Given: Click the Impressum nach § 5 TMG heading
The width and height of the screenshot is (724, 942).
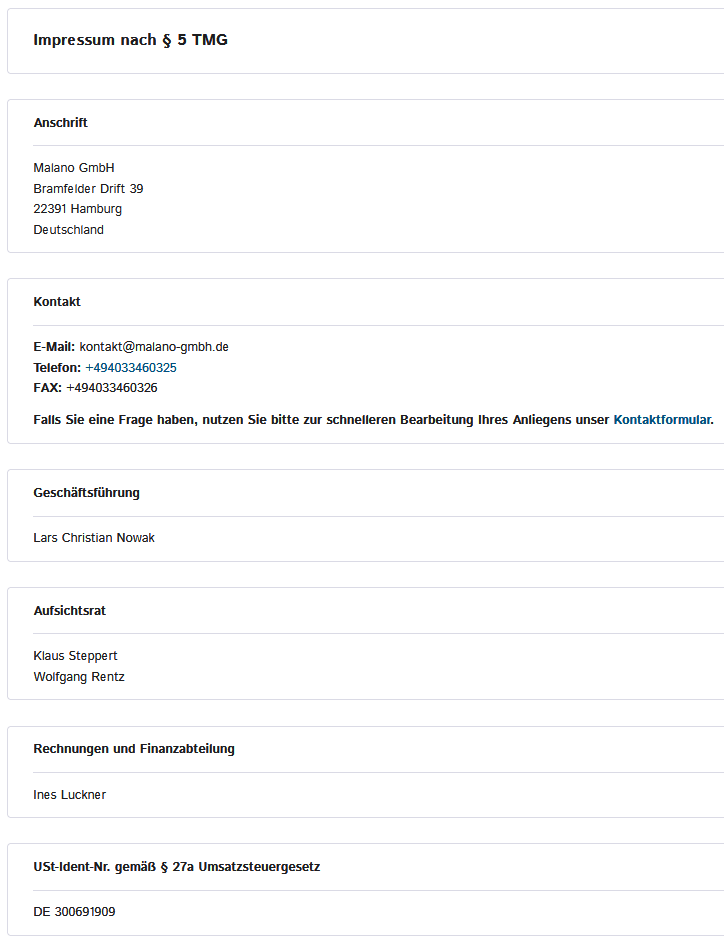Looking at the screenshot, I should [130, 40].
